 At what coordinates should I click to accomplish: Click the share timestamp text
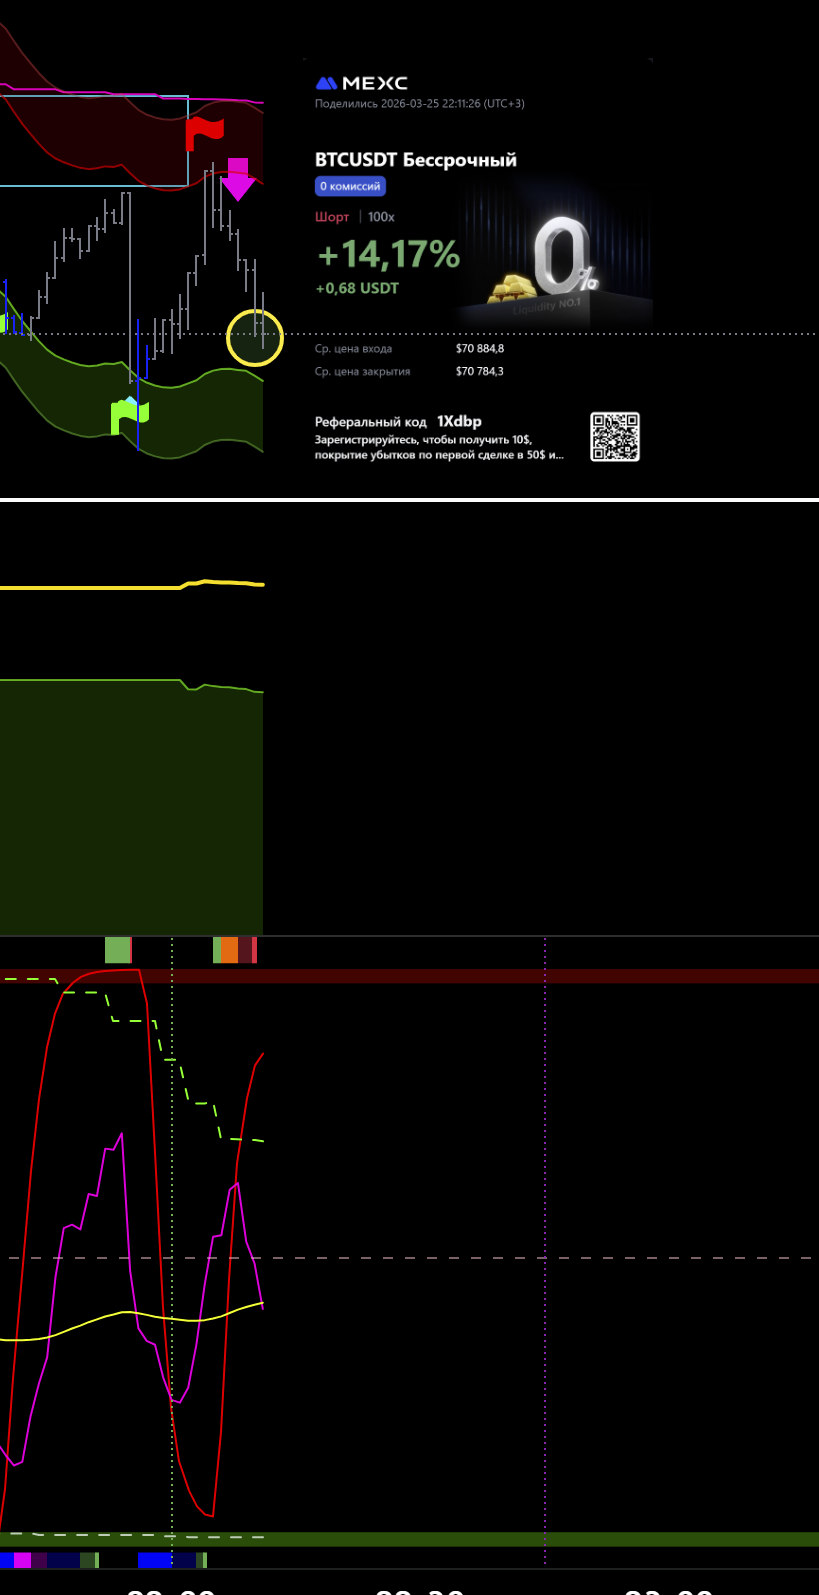419,104
